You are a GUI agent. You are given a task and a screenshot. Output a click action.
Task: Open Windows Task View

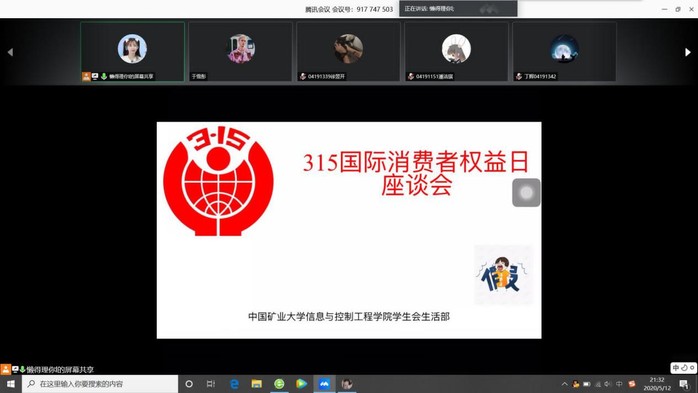pyautogui.click(x=211, y=384)
